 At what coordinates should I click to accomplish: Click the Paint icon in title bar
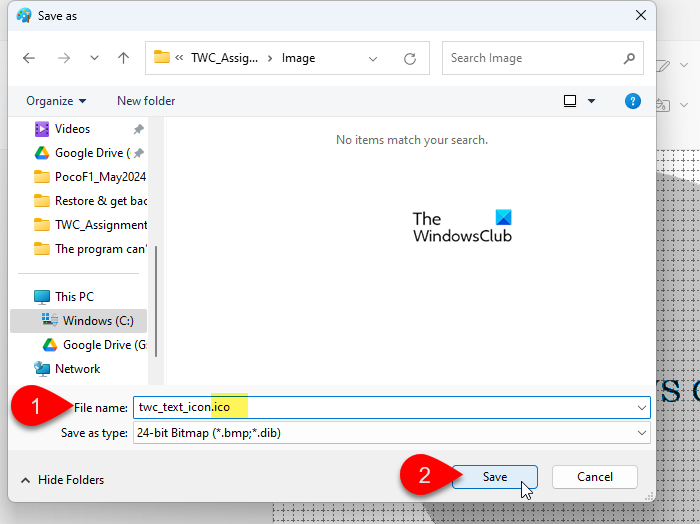(24, 16)
